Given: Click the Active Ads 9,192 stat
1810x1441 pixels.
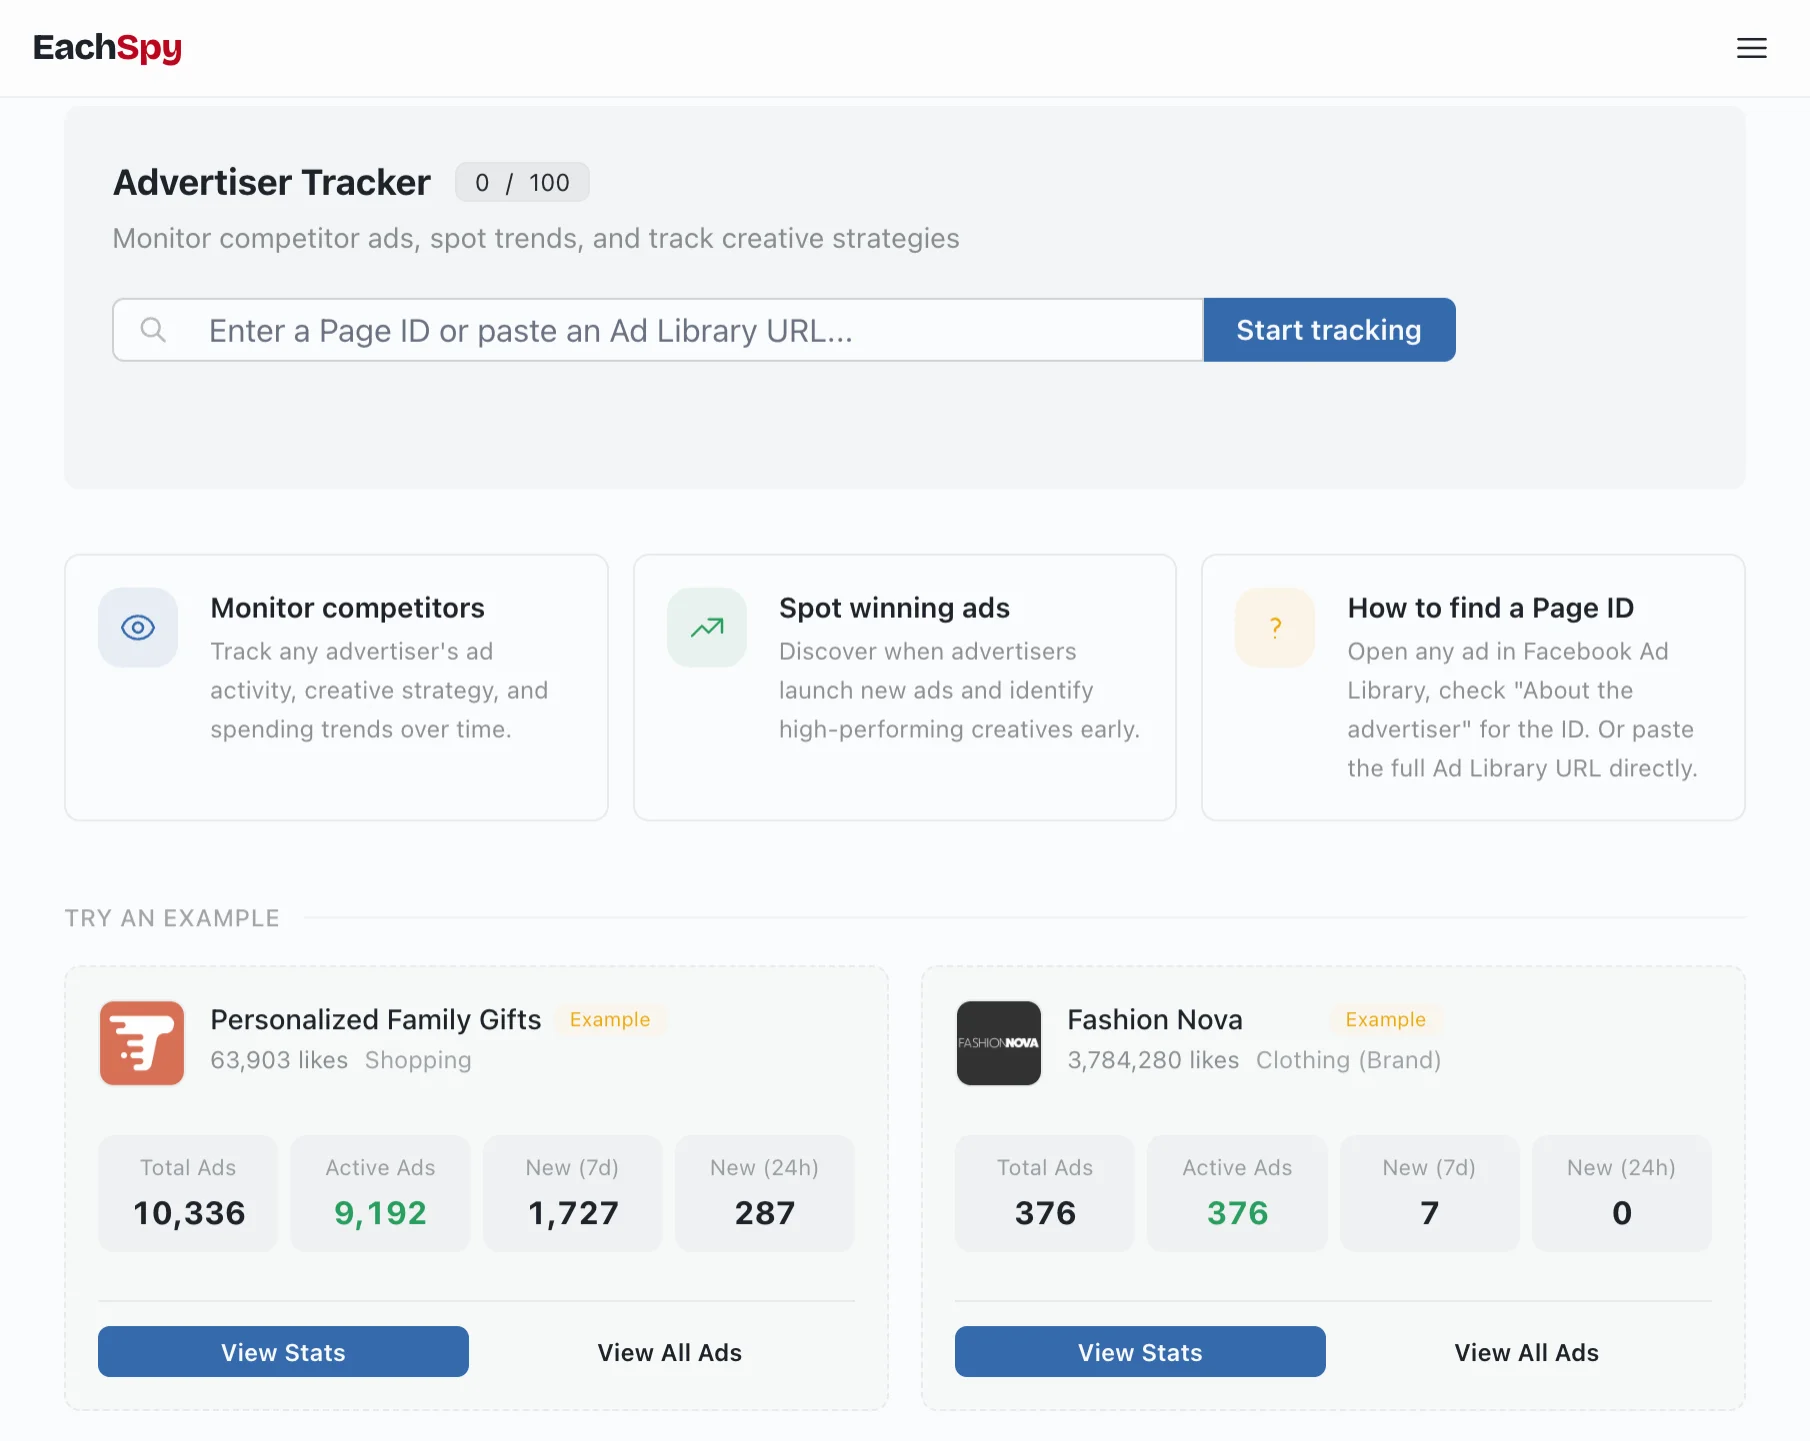Looking at the screenshot, I should pos(380,1193).
